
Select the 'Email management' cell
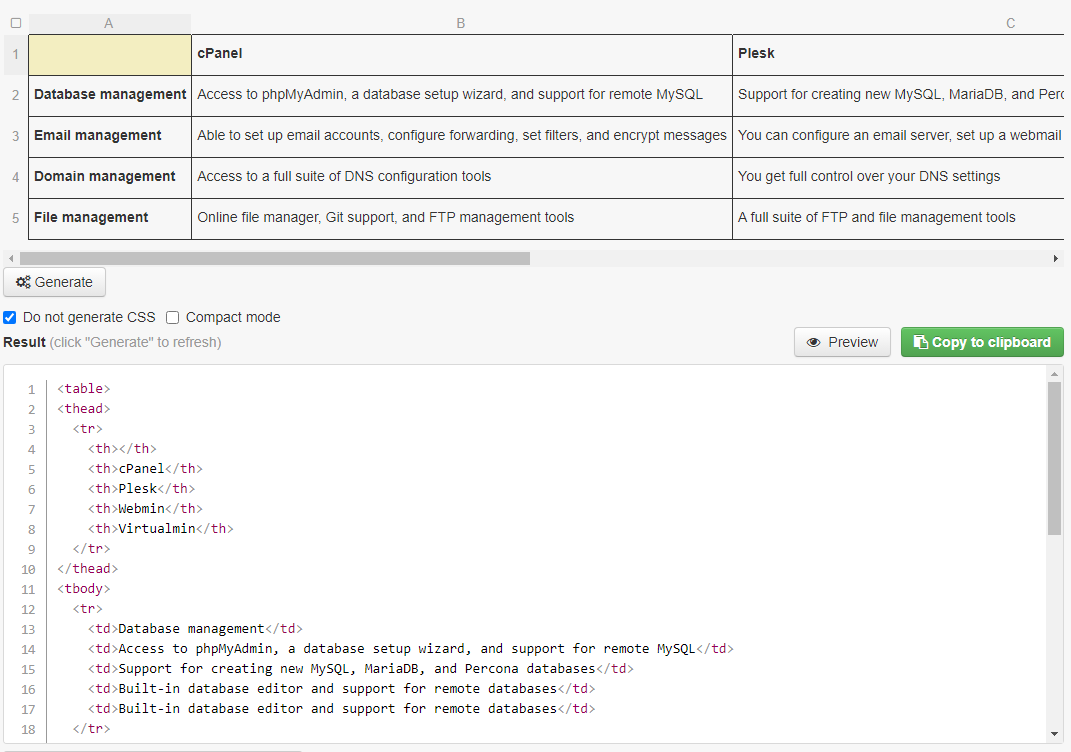(x=109, y=136)
